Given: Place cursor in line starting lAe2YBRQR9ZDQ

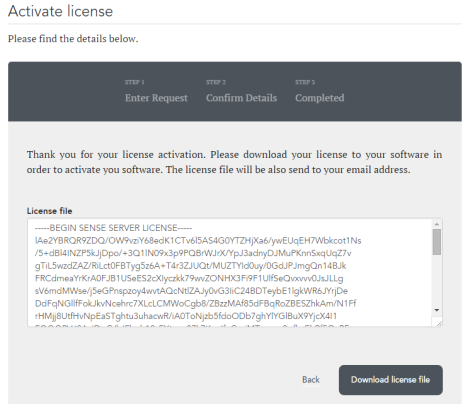Looking at the screenshot, I should (x=198, y=241).
